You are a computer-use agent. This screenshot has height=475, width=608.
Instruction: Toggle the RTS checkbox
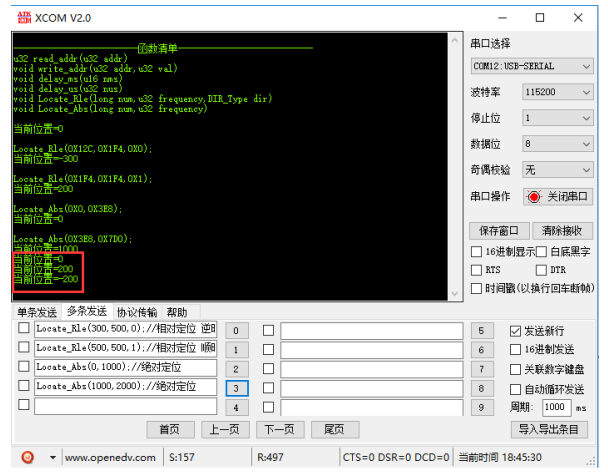476,270
